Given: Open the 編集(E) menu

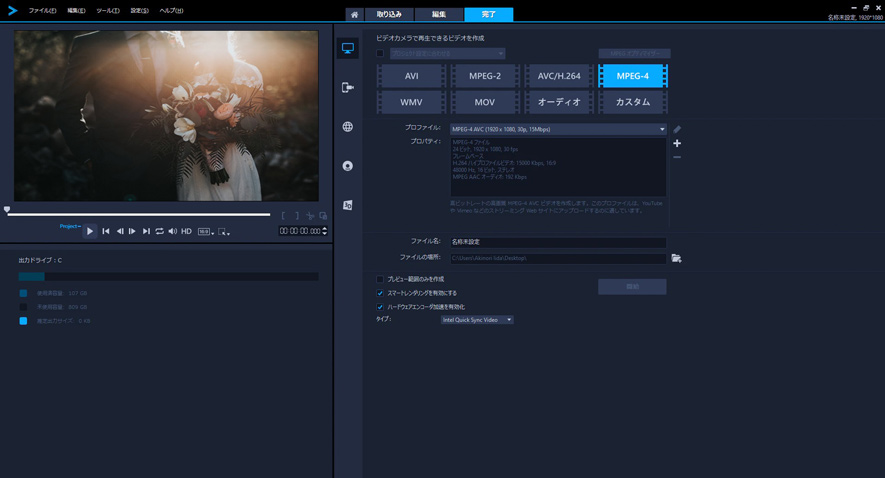Looking at the screenshot, I should pyautogui.click(x=76, y=11).
